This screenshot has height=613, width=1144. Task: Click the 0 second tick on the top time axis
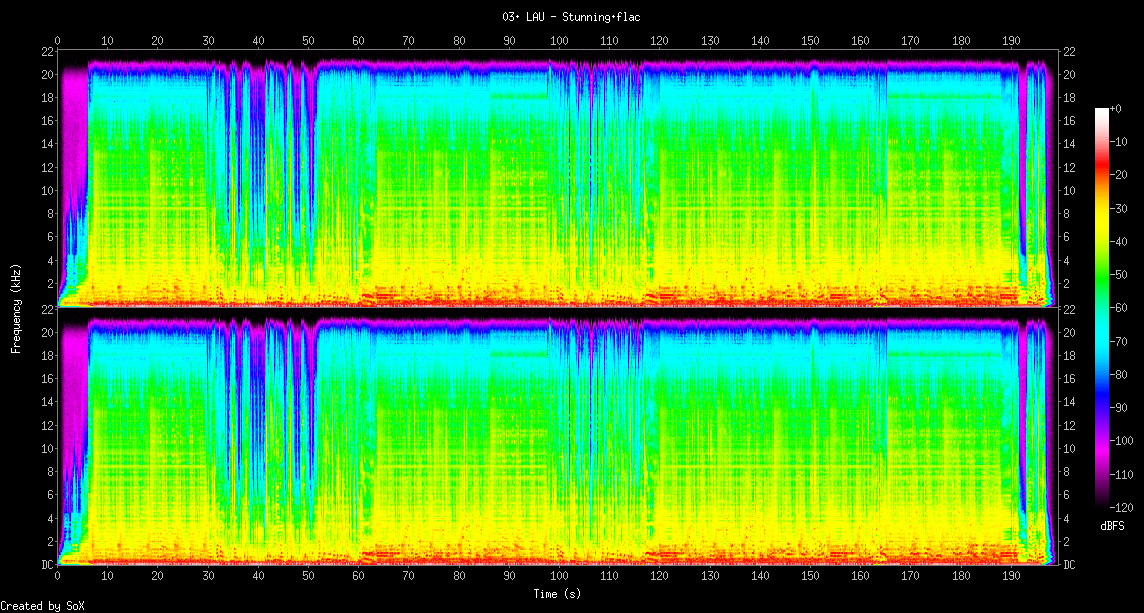tap(58, 41)
